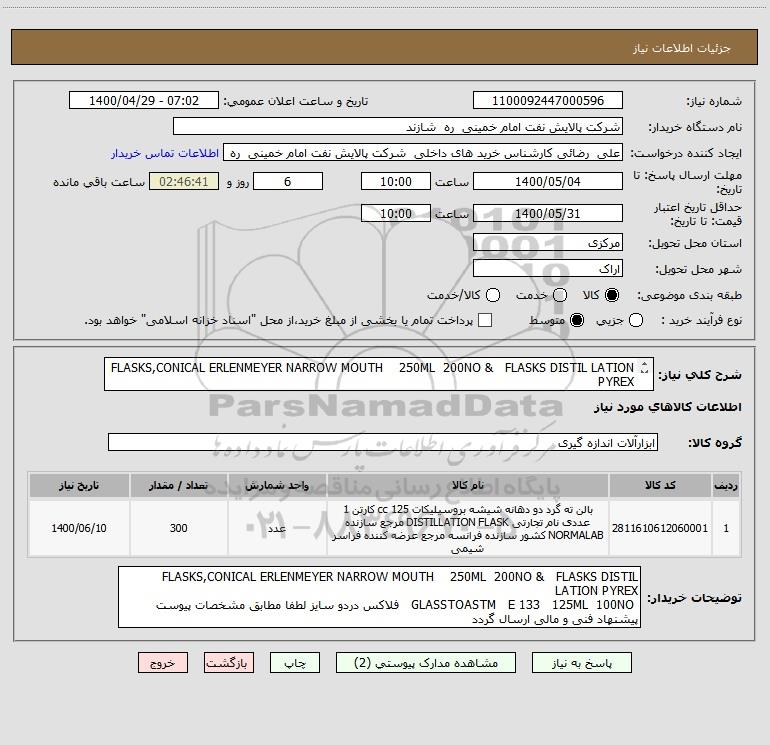Click the 'کد کالا' column header

(x=662, y=486)
